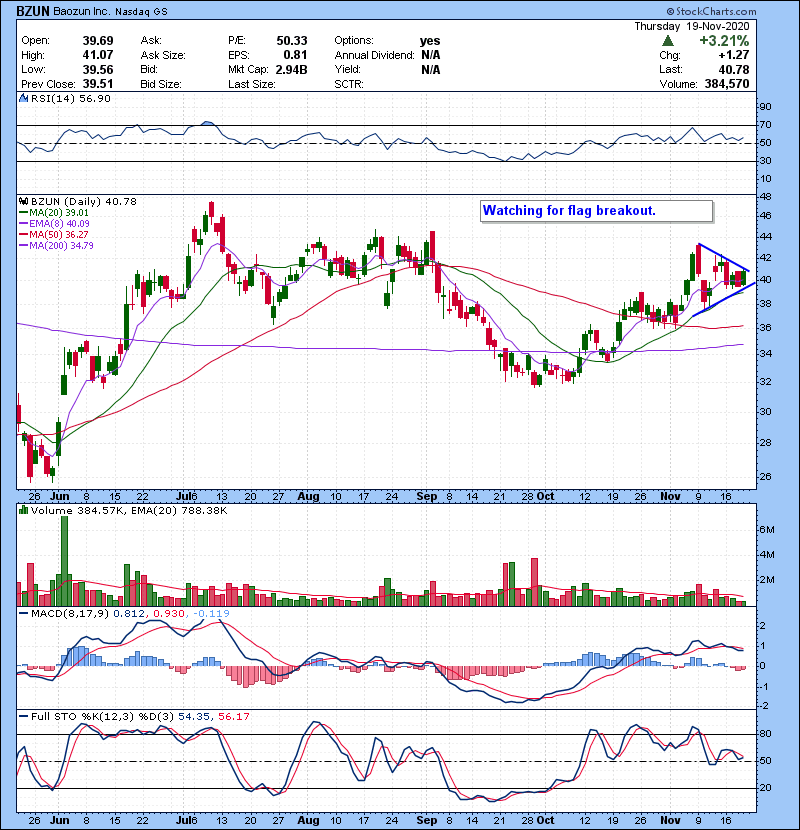The width and height of the screenshot is (800, 830).
Task: Click the green up-arrow change icon
Action: point(668,41)
